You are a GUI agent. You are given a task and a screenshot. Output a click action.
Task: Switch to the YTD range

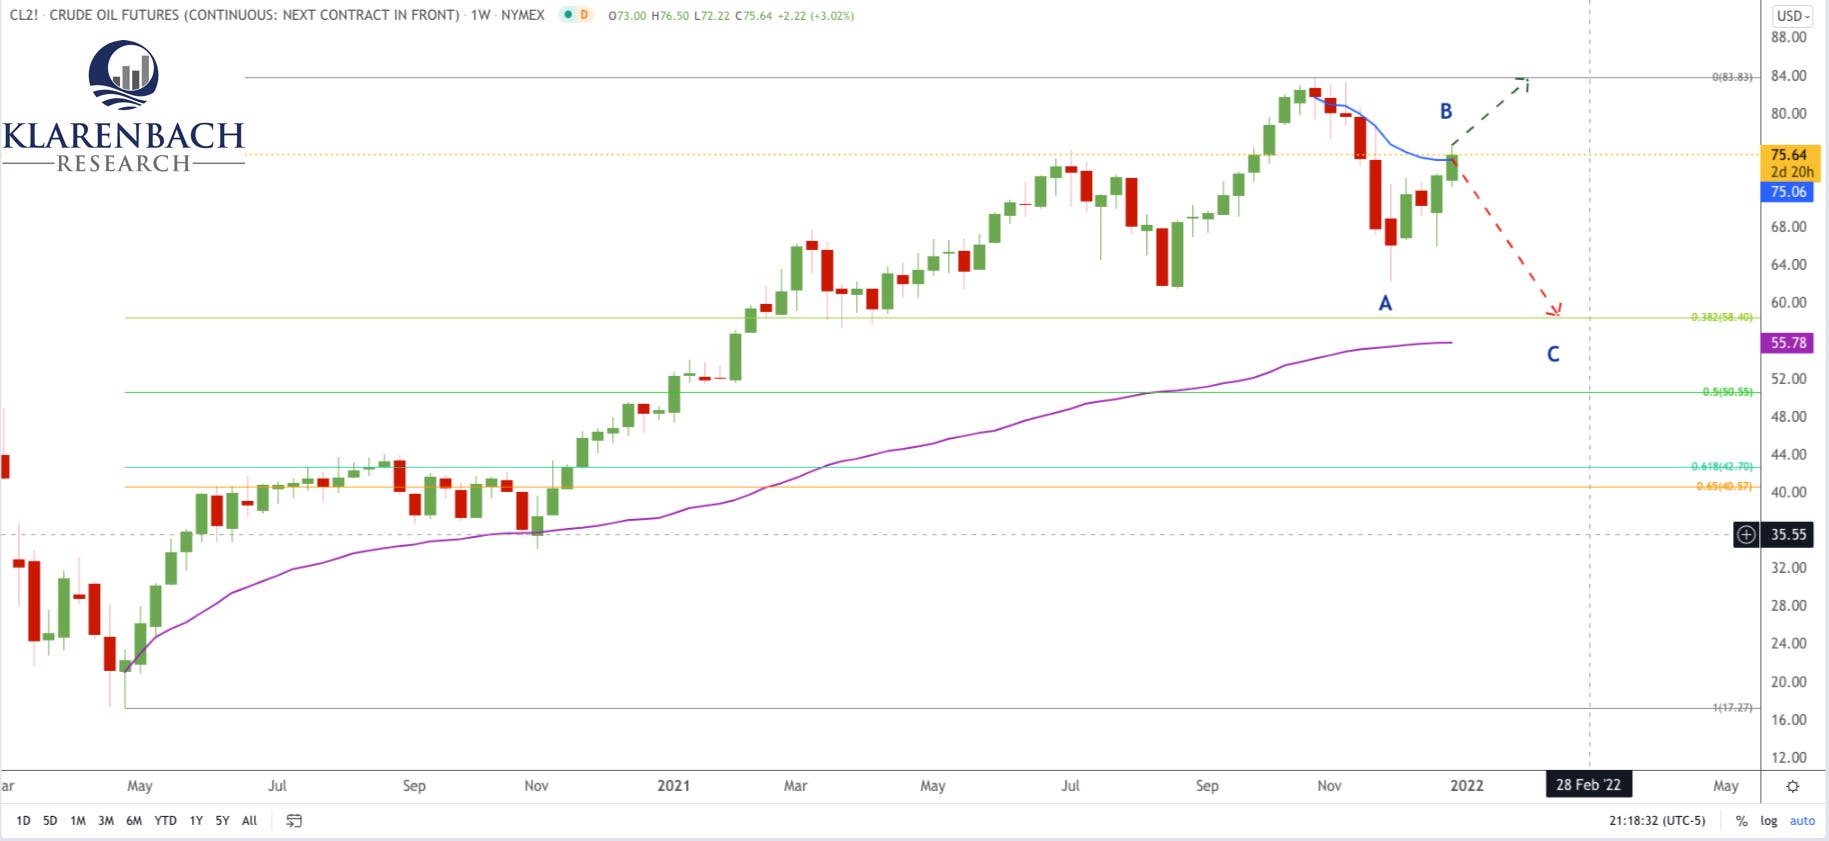tap(164, 820)
